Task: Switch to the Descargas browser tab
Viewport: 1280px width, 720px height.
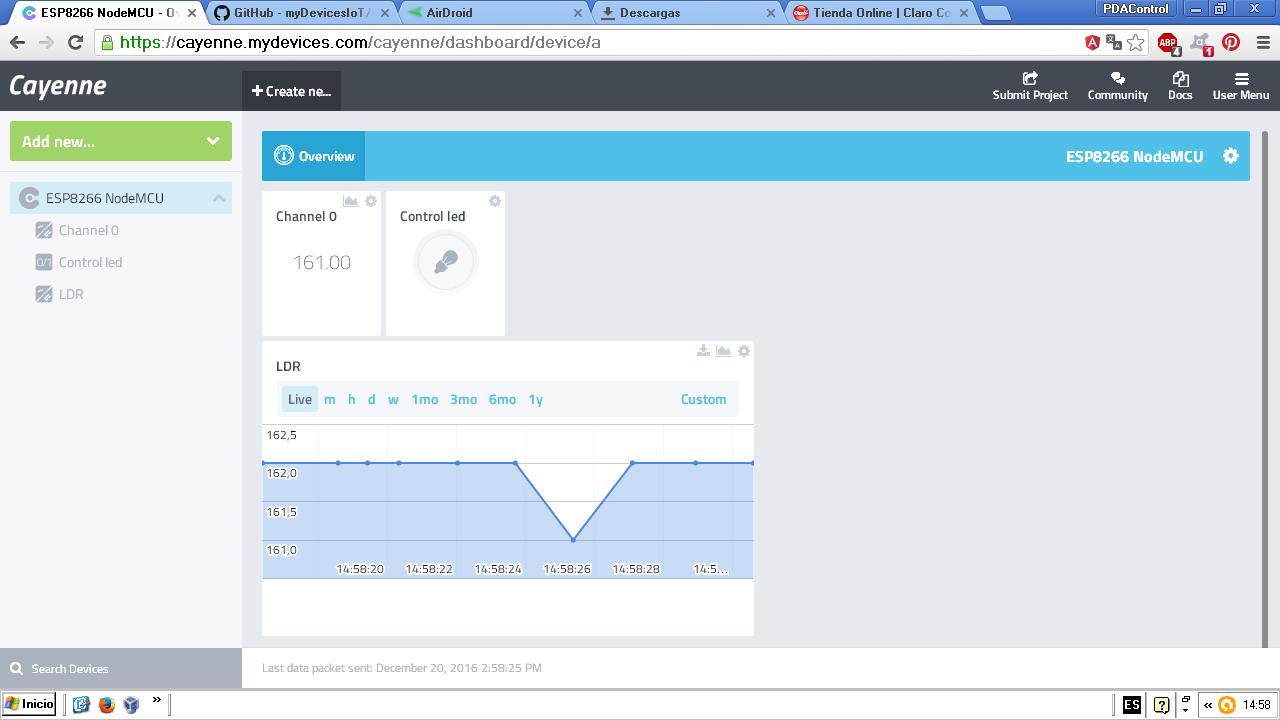Action: [x=686, y=13]
